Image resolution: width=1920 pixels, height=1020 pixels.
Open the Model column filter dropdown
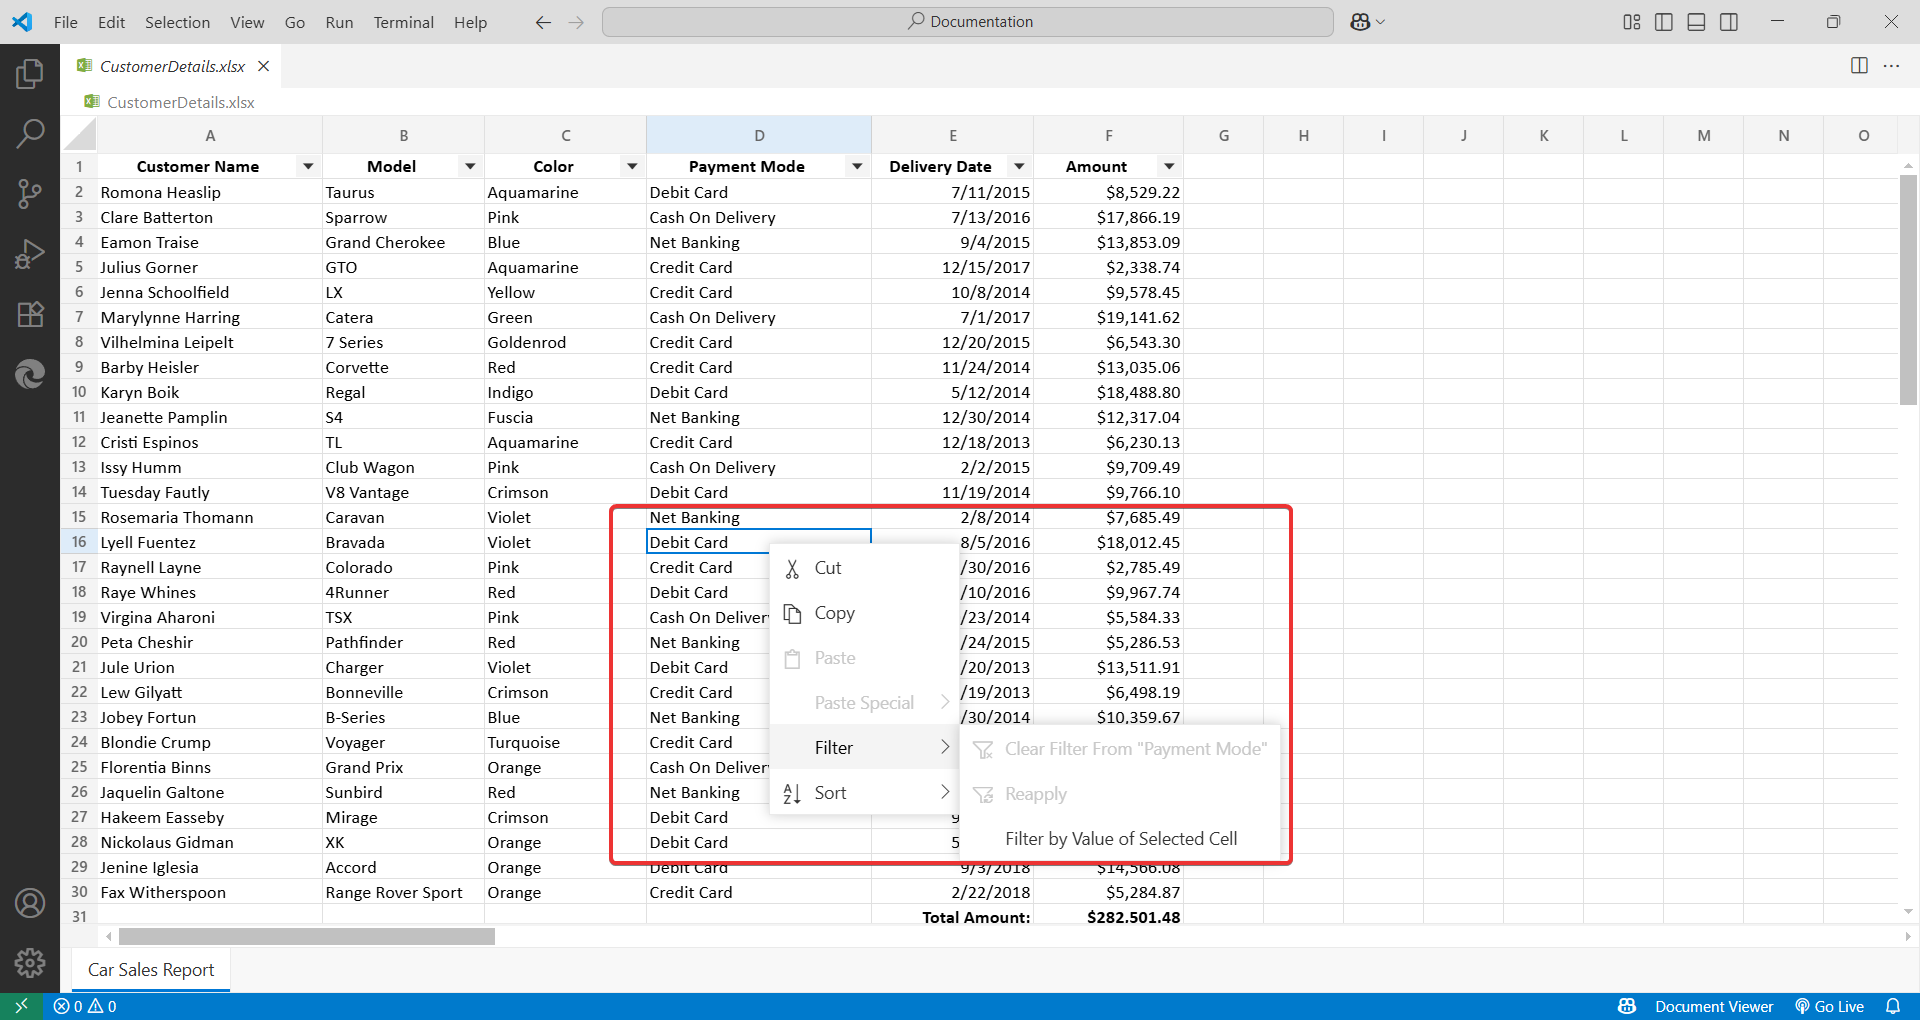470,166
